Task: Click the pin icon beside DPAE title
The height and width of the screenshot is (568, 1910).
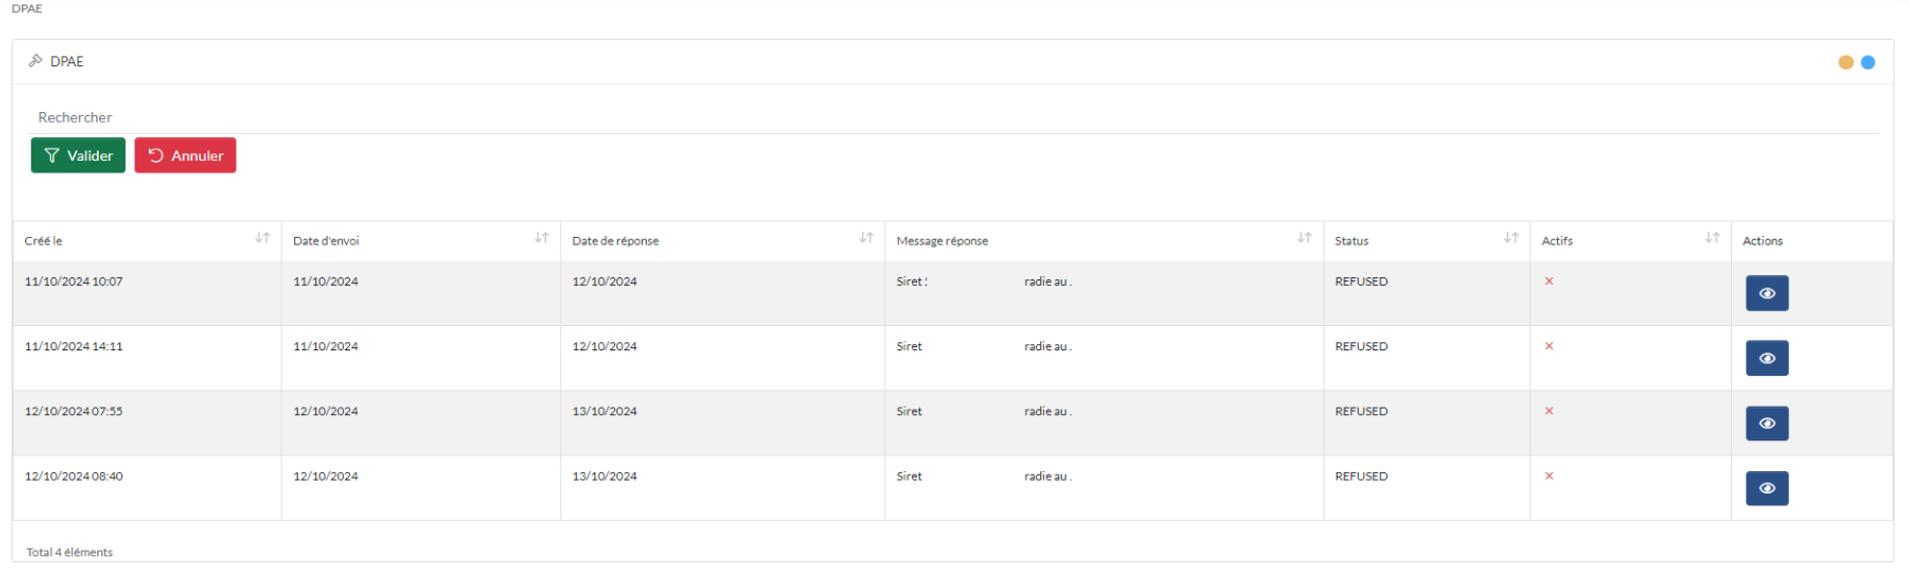Action: click(35, 61)
